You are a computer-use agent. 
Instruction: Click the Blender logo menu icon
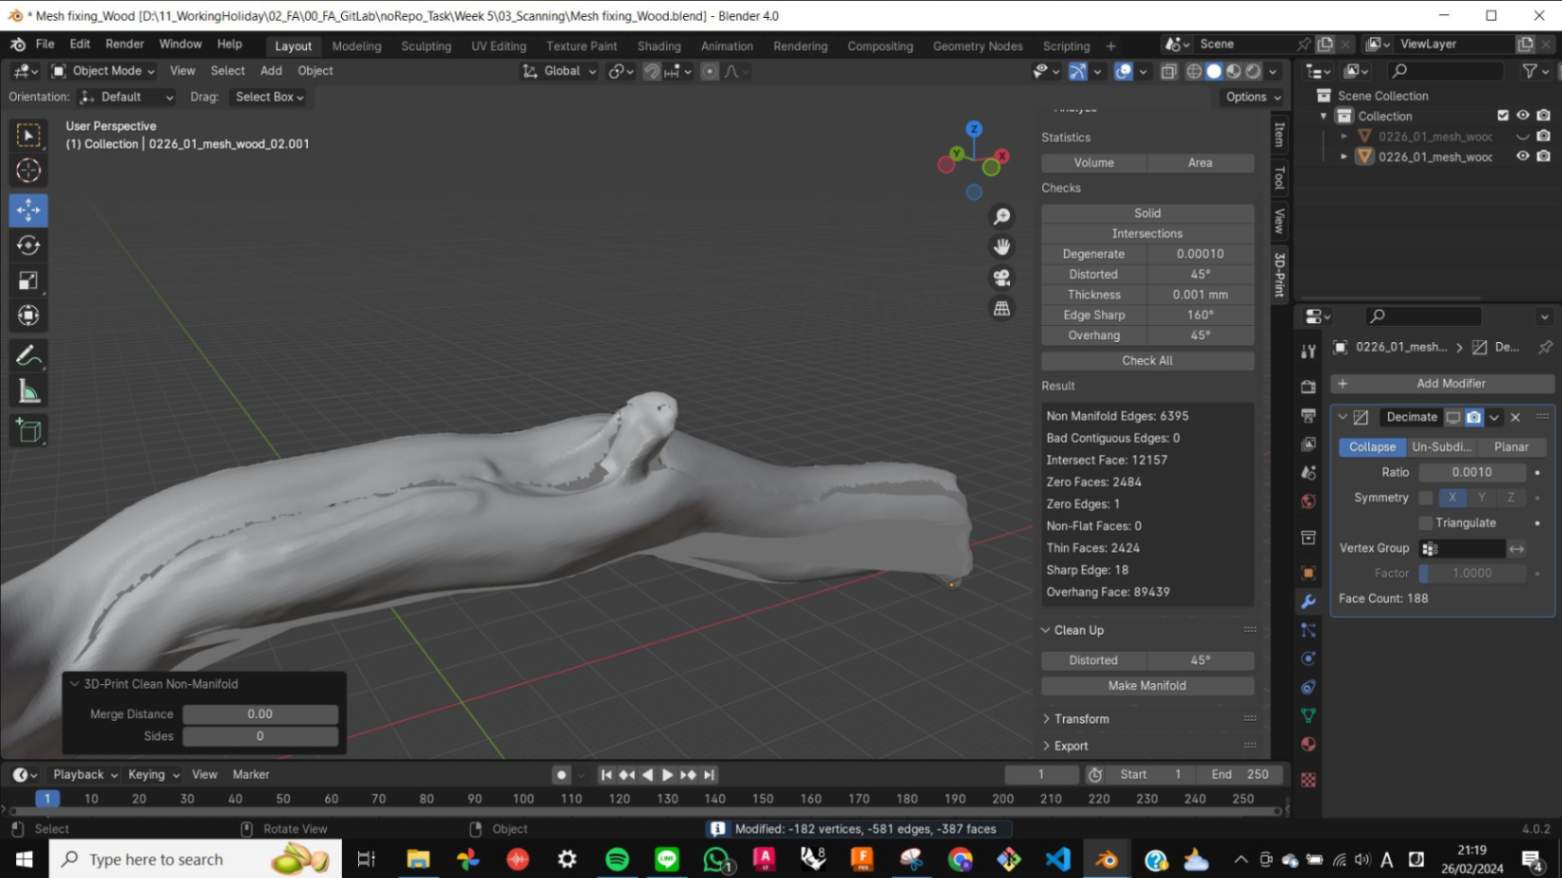[x=18, y=44]
